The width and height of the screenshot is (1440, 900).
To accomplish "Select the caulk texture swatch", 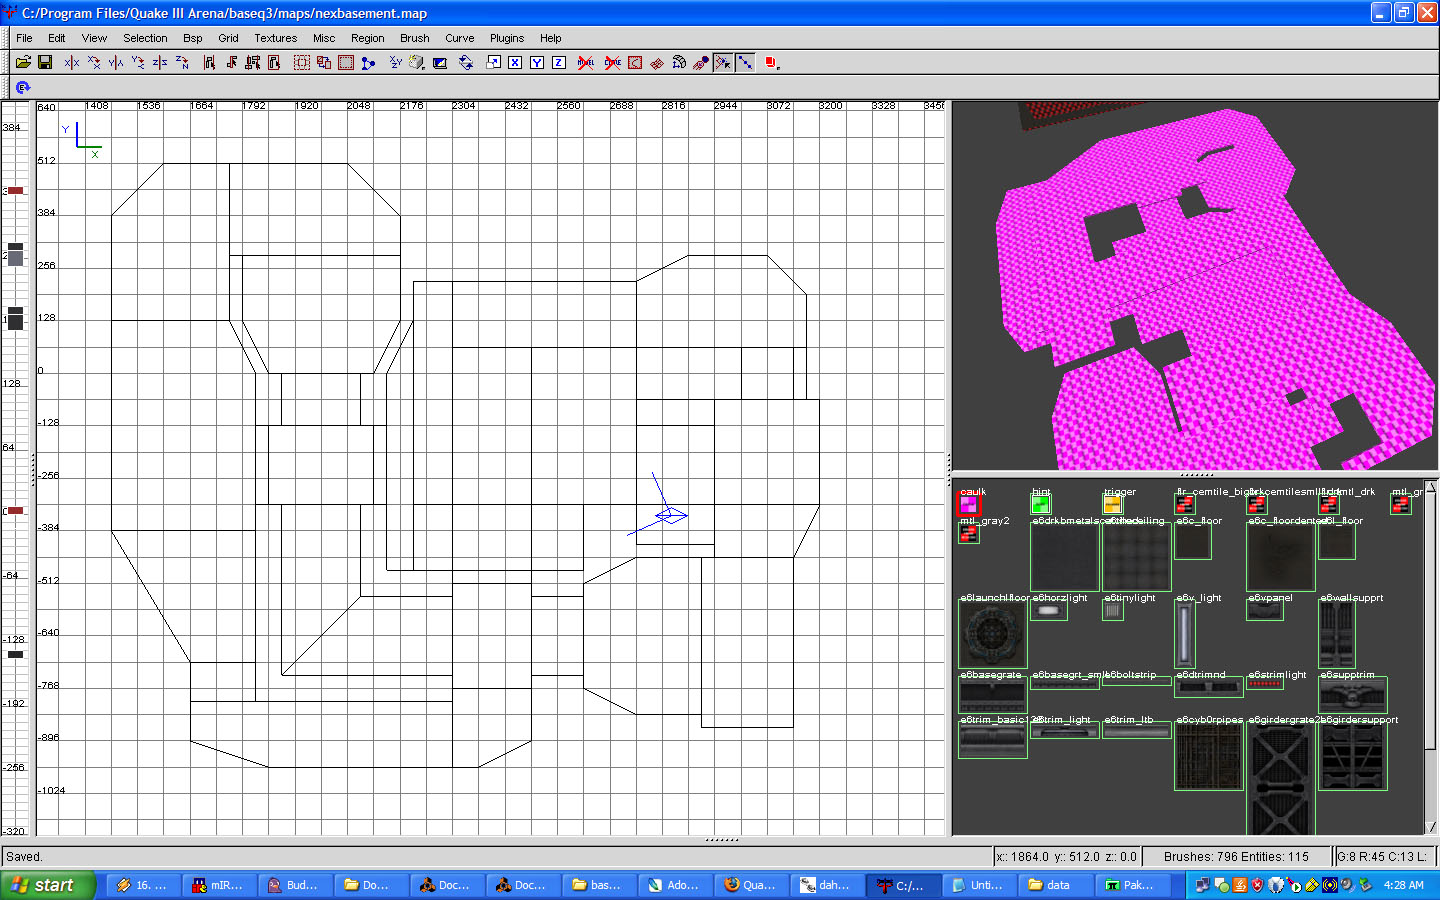I will click(968, 505).
